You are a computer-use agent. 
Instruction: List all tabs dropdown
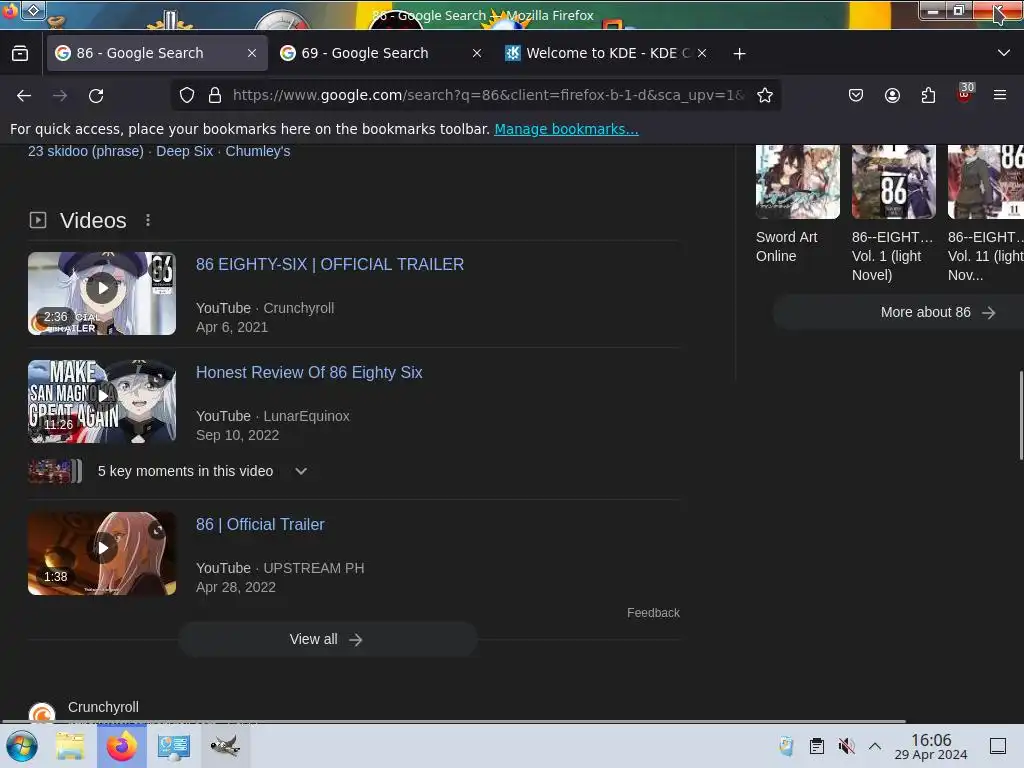click(x=1004, y=53)
